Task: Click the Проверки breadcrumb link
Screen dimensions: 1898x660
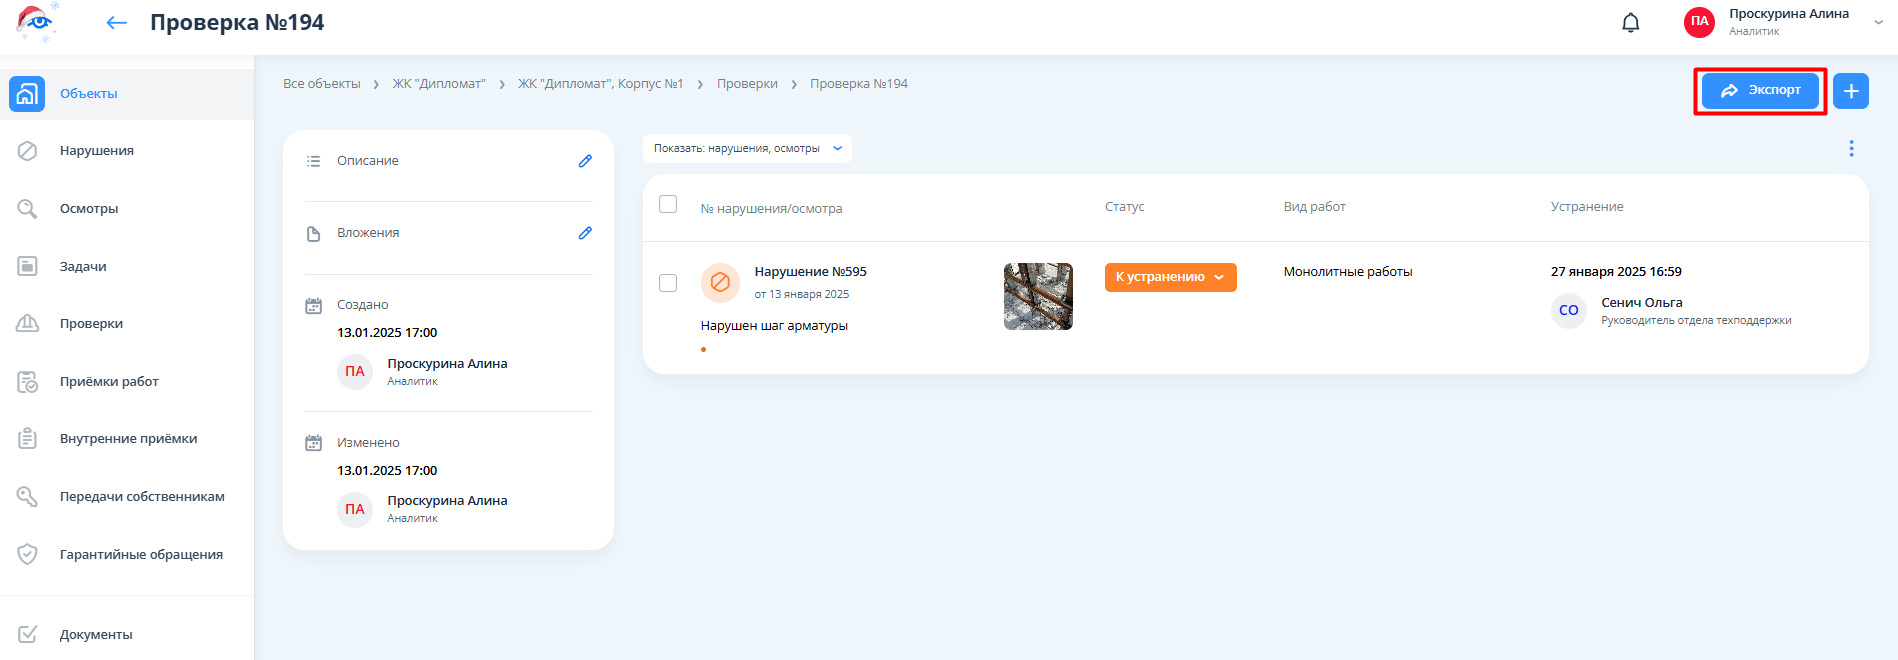Action: pos(747,84)
